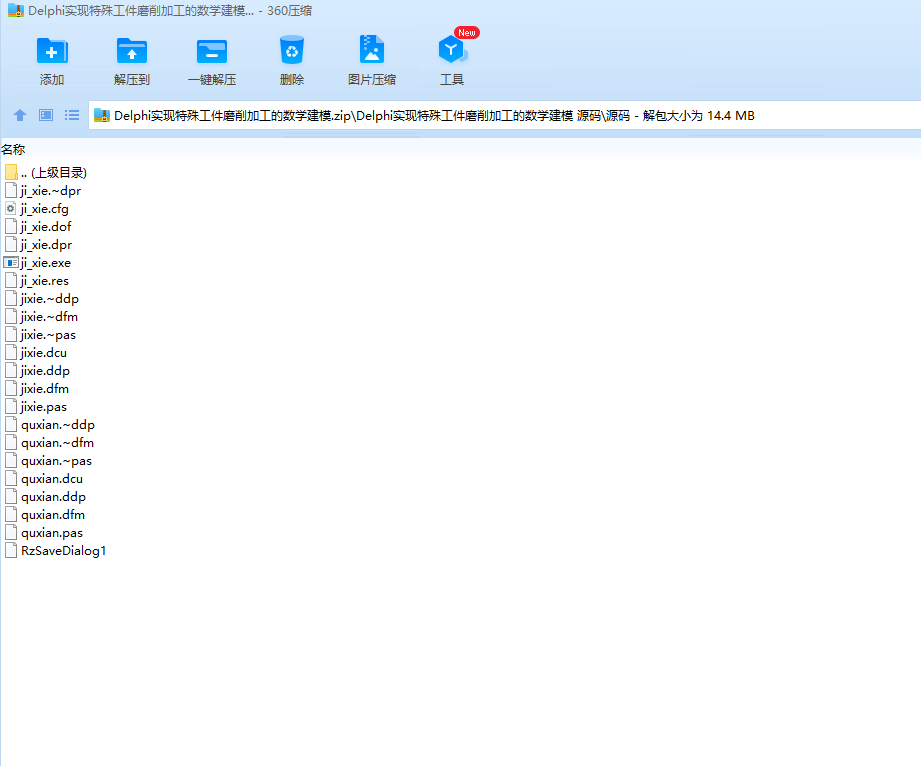The width and height of the screenshot is (921, 766).
Task: Click the gear icon beside ji_xie.cfg
Action: pyautogui.click(x=11, y=209)
